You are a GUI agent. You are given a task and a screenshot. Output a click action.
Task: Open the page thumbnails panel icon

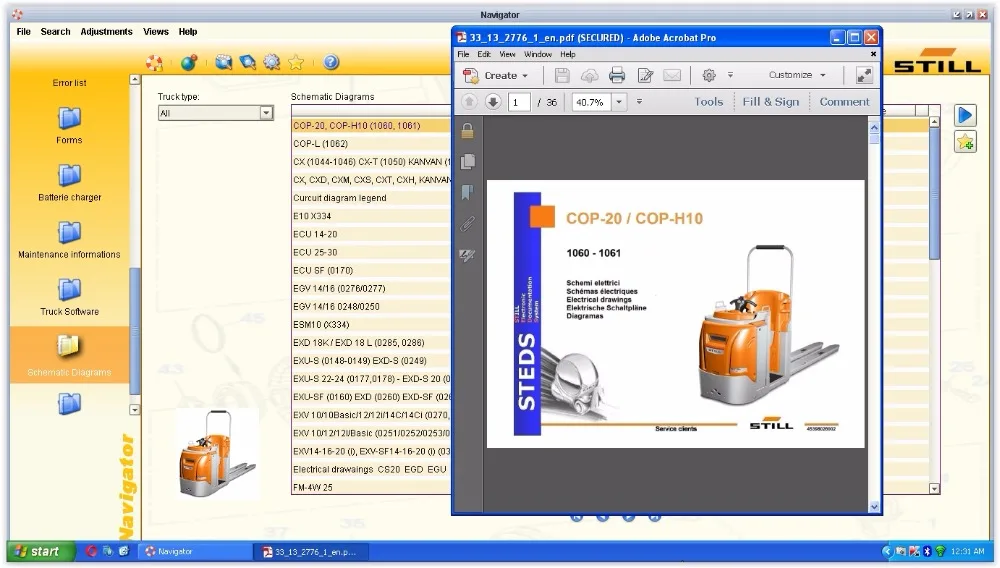(x=467, y=161)
